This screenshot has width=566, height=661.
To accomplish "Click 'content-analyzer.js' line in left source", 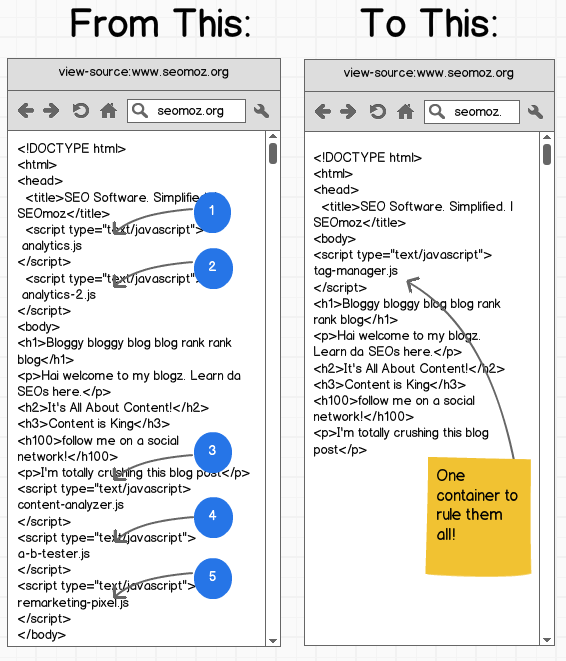I will 71,505.
